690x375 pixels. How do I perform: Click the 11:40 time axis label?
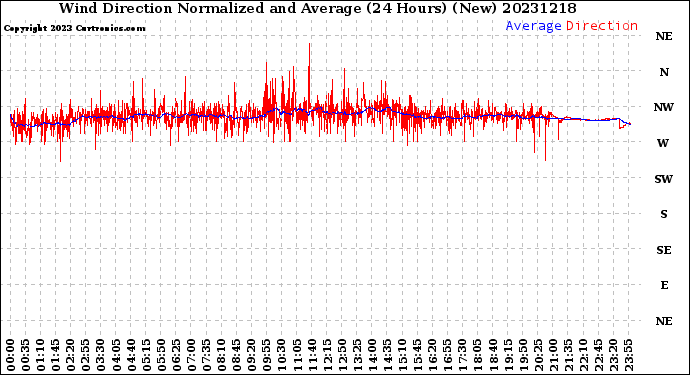tap(312, 355)
